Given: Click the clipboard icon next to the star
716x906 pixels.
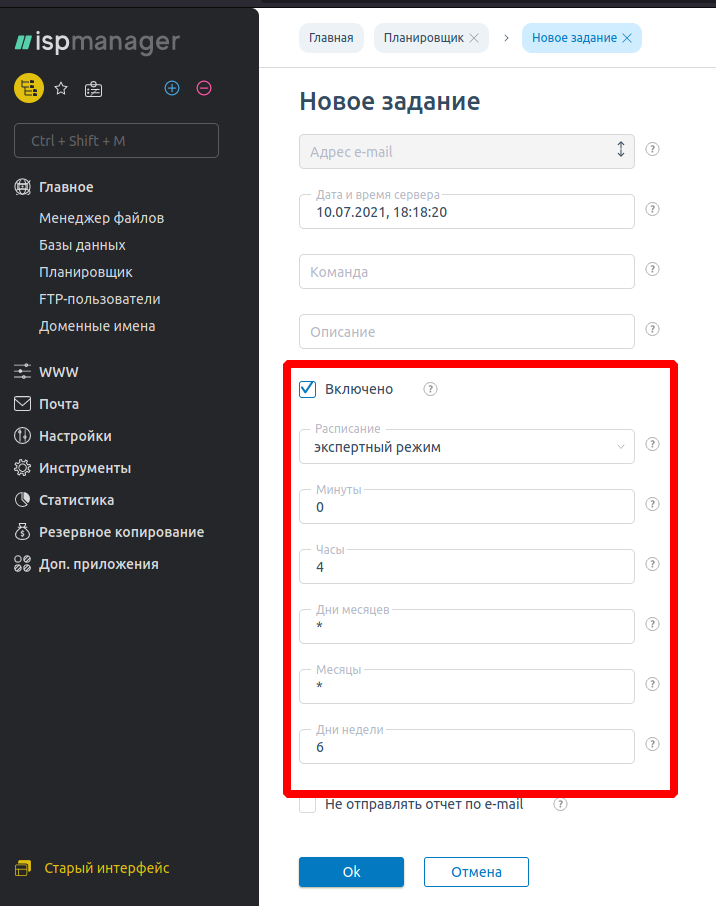Looking at the screenshot, I should coord(93,89).
